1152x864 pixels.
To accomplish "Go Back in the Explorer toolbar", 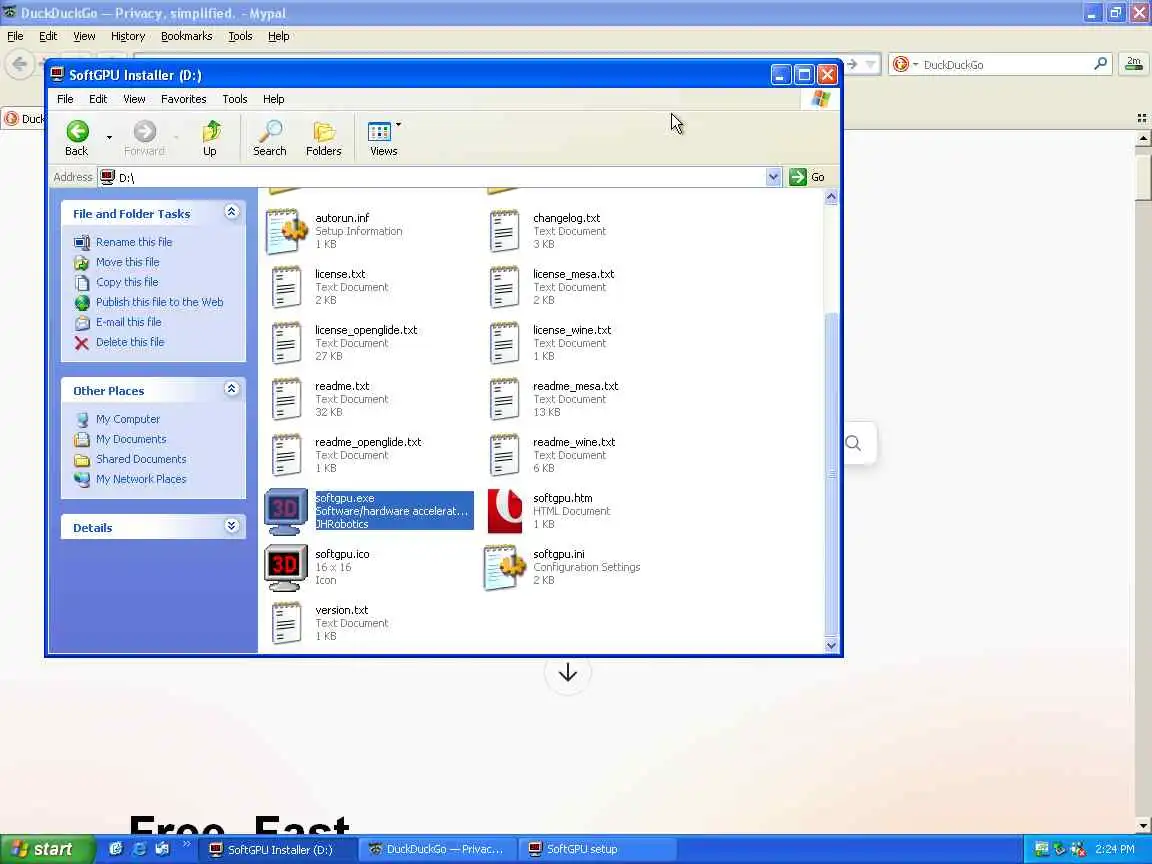I will point(76,138).
